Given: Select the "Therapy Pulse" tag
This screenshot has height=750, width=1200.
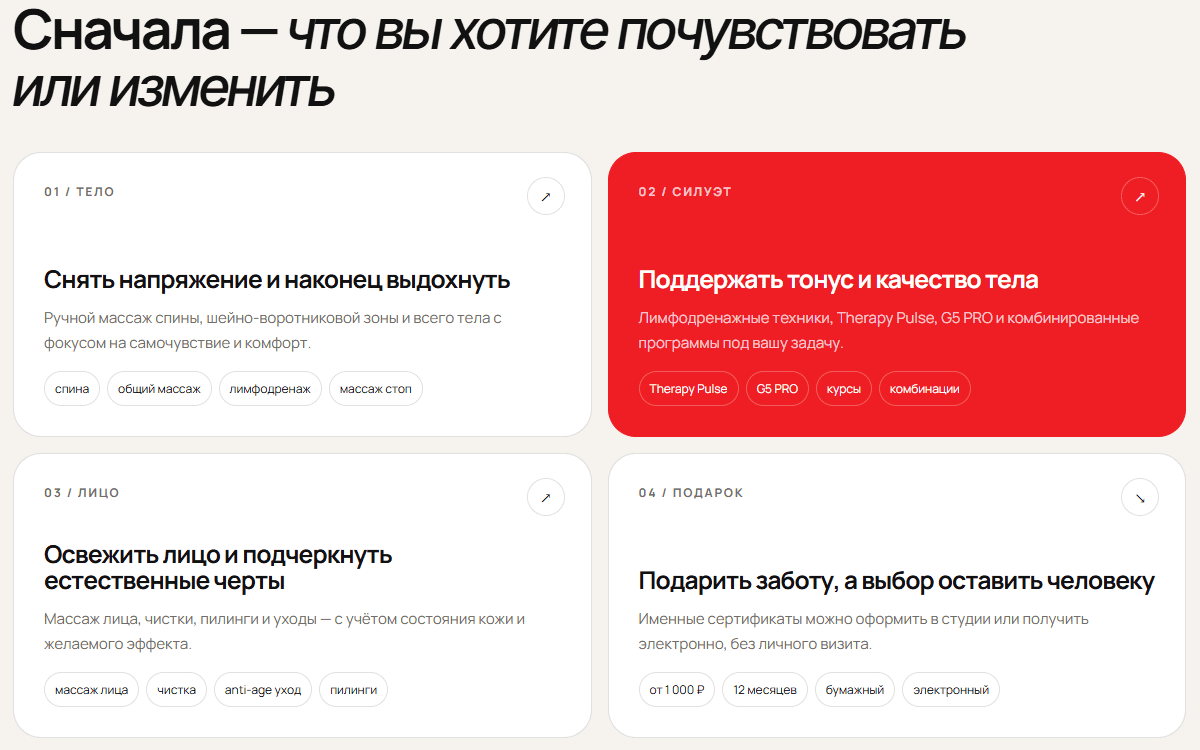Looking at the screenshot, I should coord(689,389).
